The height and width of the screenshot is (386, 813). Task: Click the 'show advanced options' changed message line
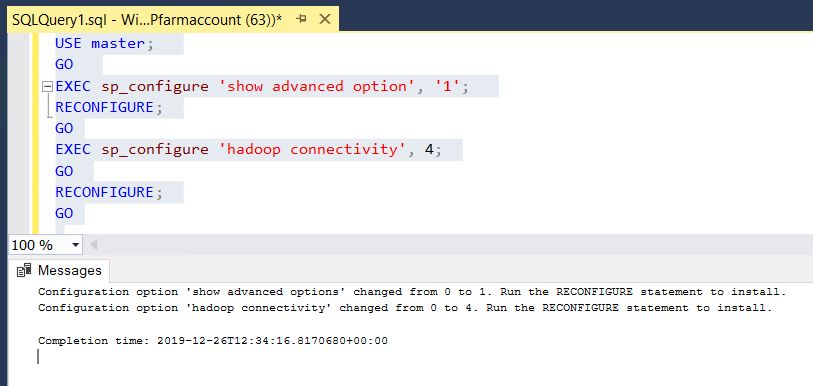(412, 292)
